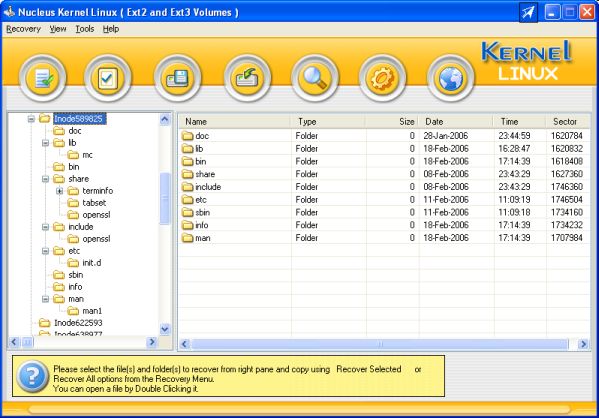Click the green arrow load toolbar icon

tap(248, 78)
